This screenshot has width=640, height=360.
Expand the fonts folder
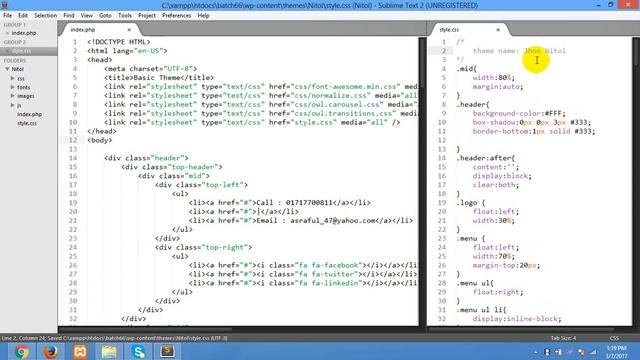(x=13, y=87)
